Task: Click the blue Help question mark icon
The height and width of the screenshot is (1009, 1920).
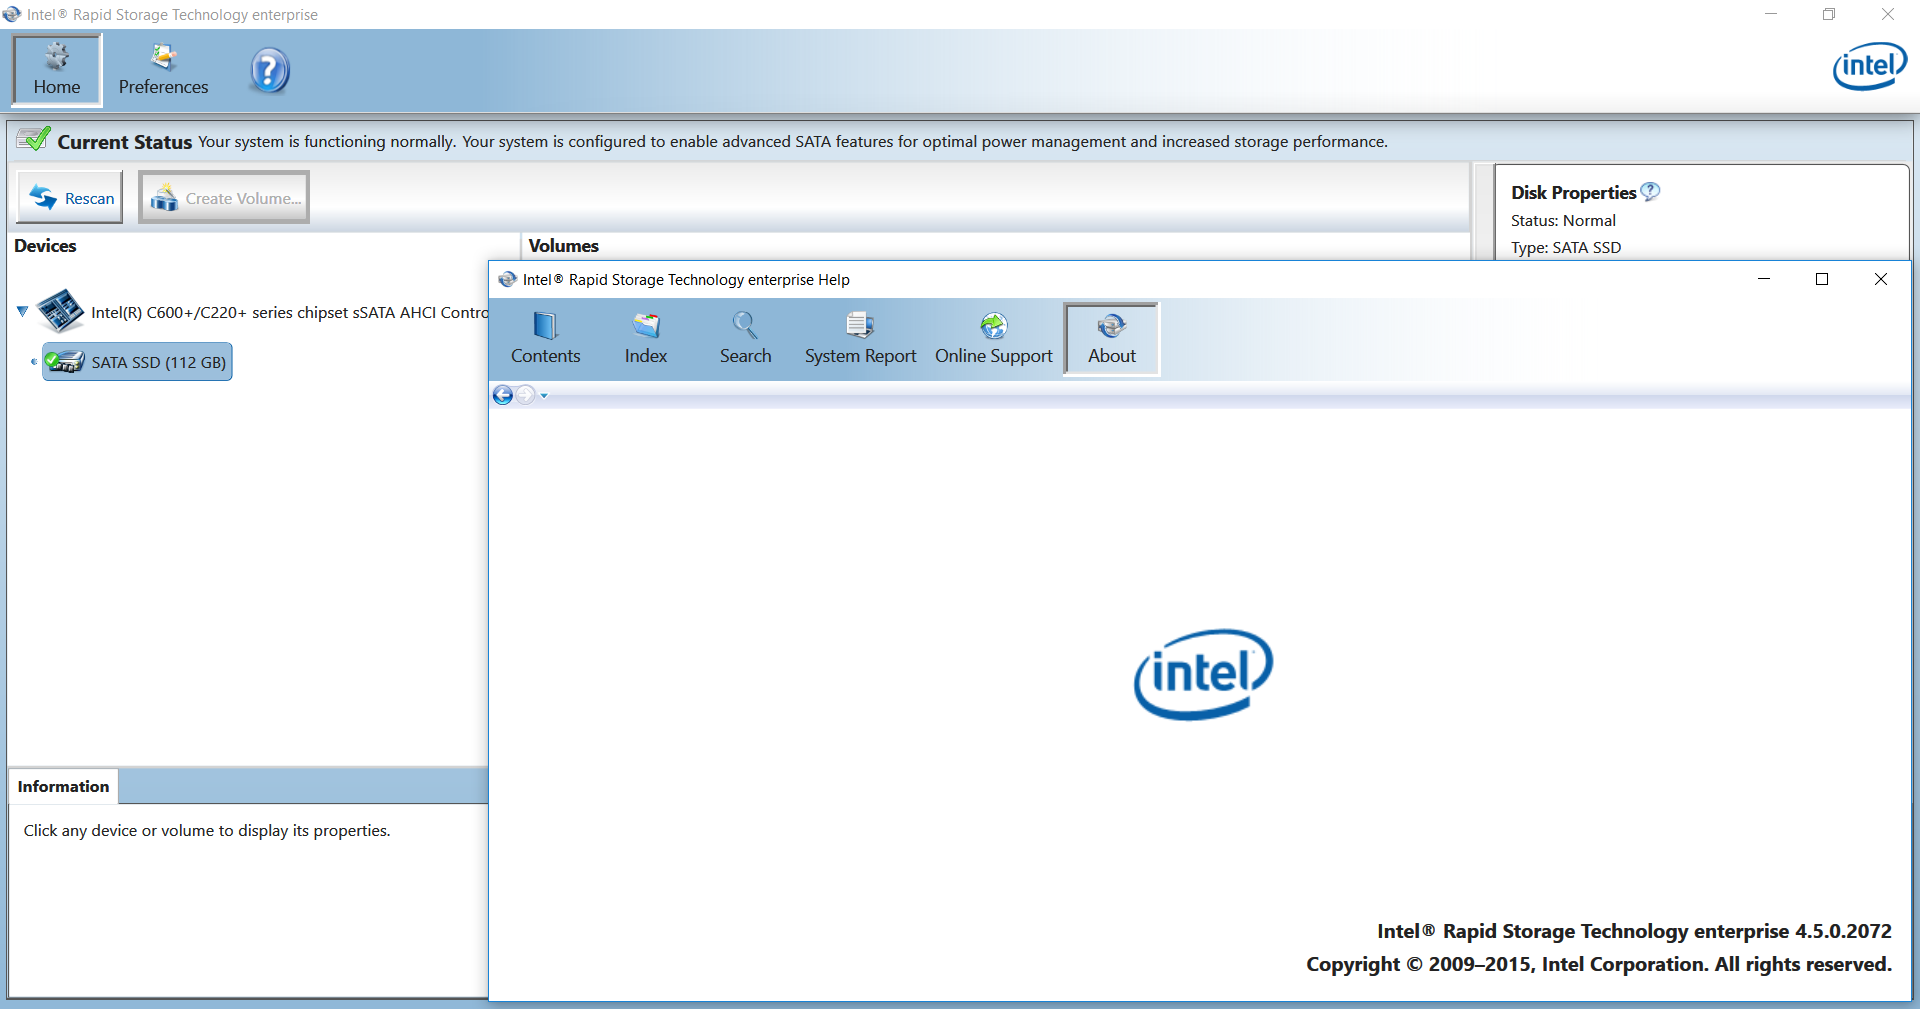Action: tap(269, 71)
